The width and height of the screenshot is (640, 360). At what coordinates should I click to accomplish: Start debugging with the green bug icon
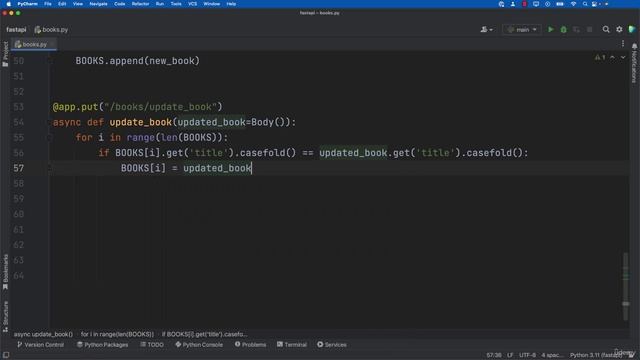pyautogui.click(x=564, y=29)
